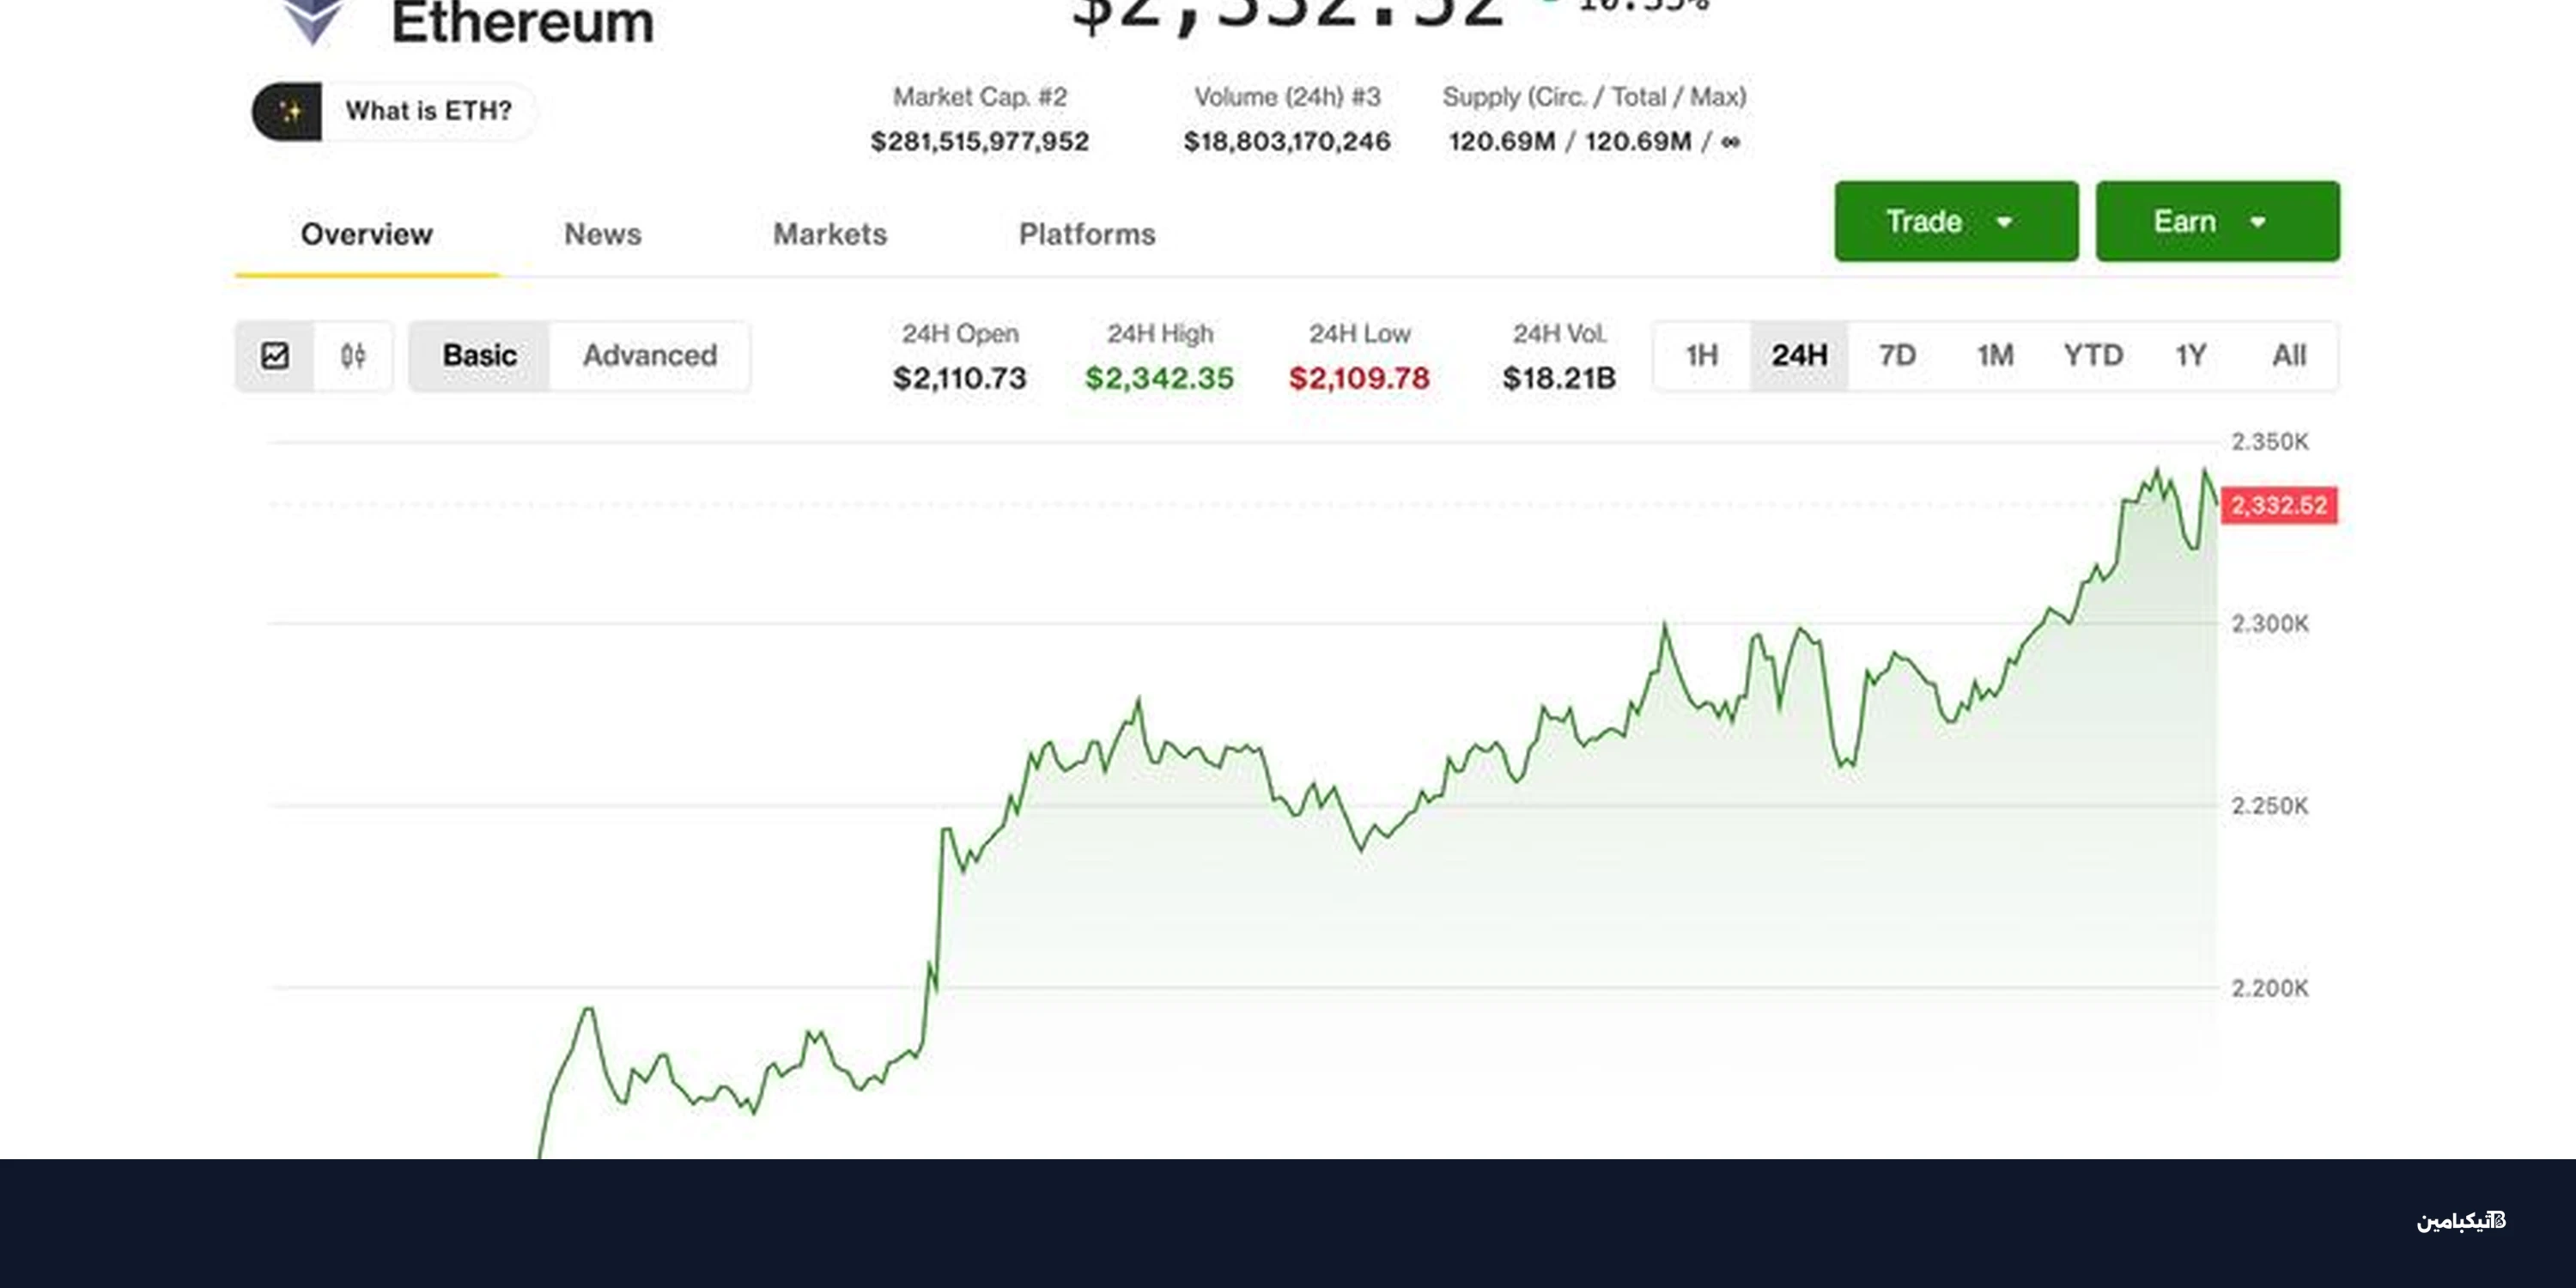The image size is (2576, 1288).
Task: Select the YTD range on the timeframe bar
Action: point(2094,355)
